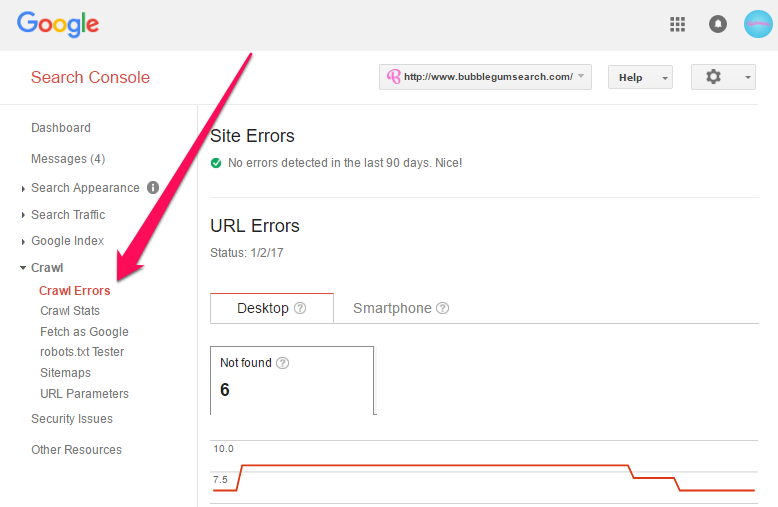Open the Google apps grid icon
Image resolution: width=778 pixels, height=507 pixels.
point(677,24)
